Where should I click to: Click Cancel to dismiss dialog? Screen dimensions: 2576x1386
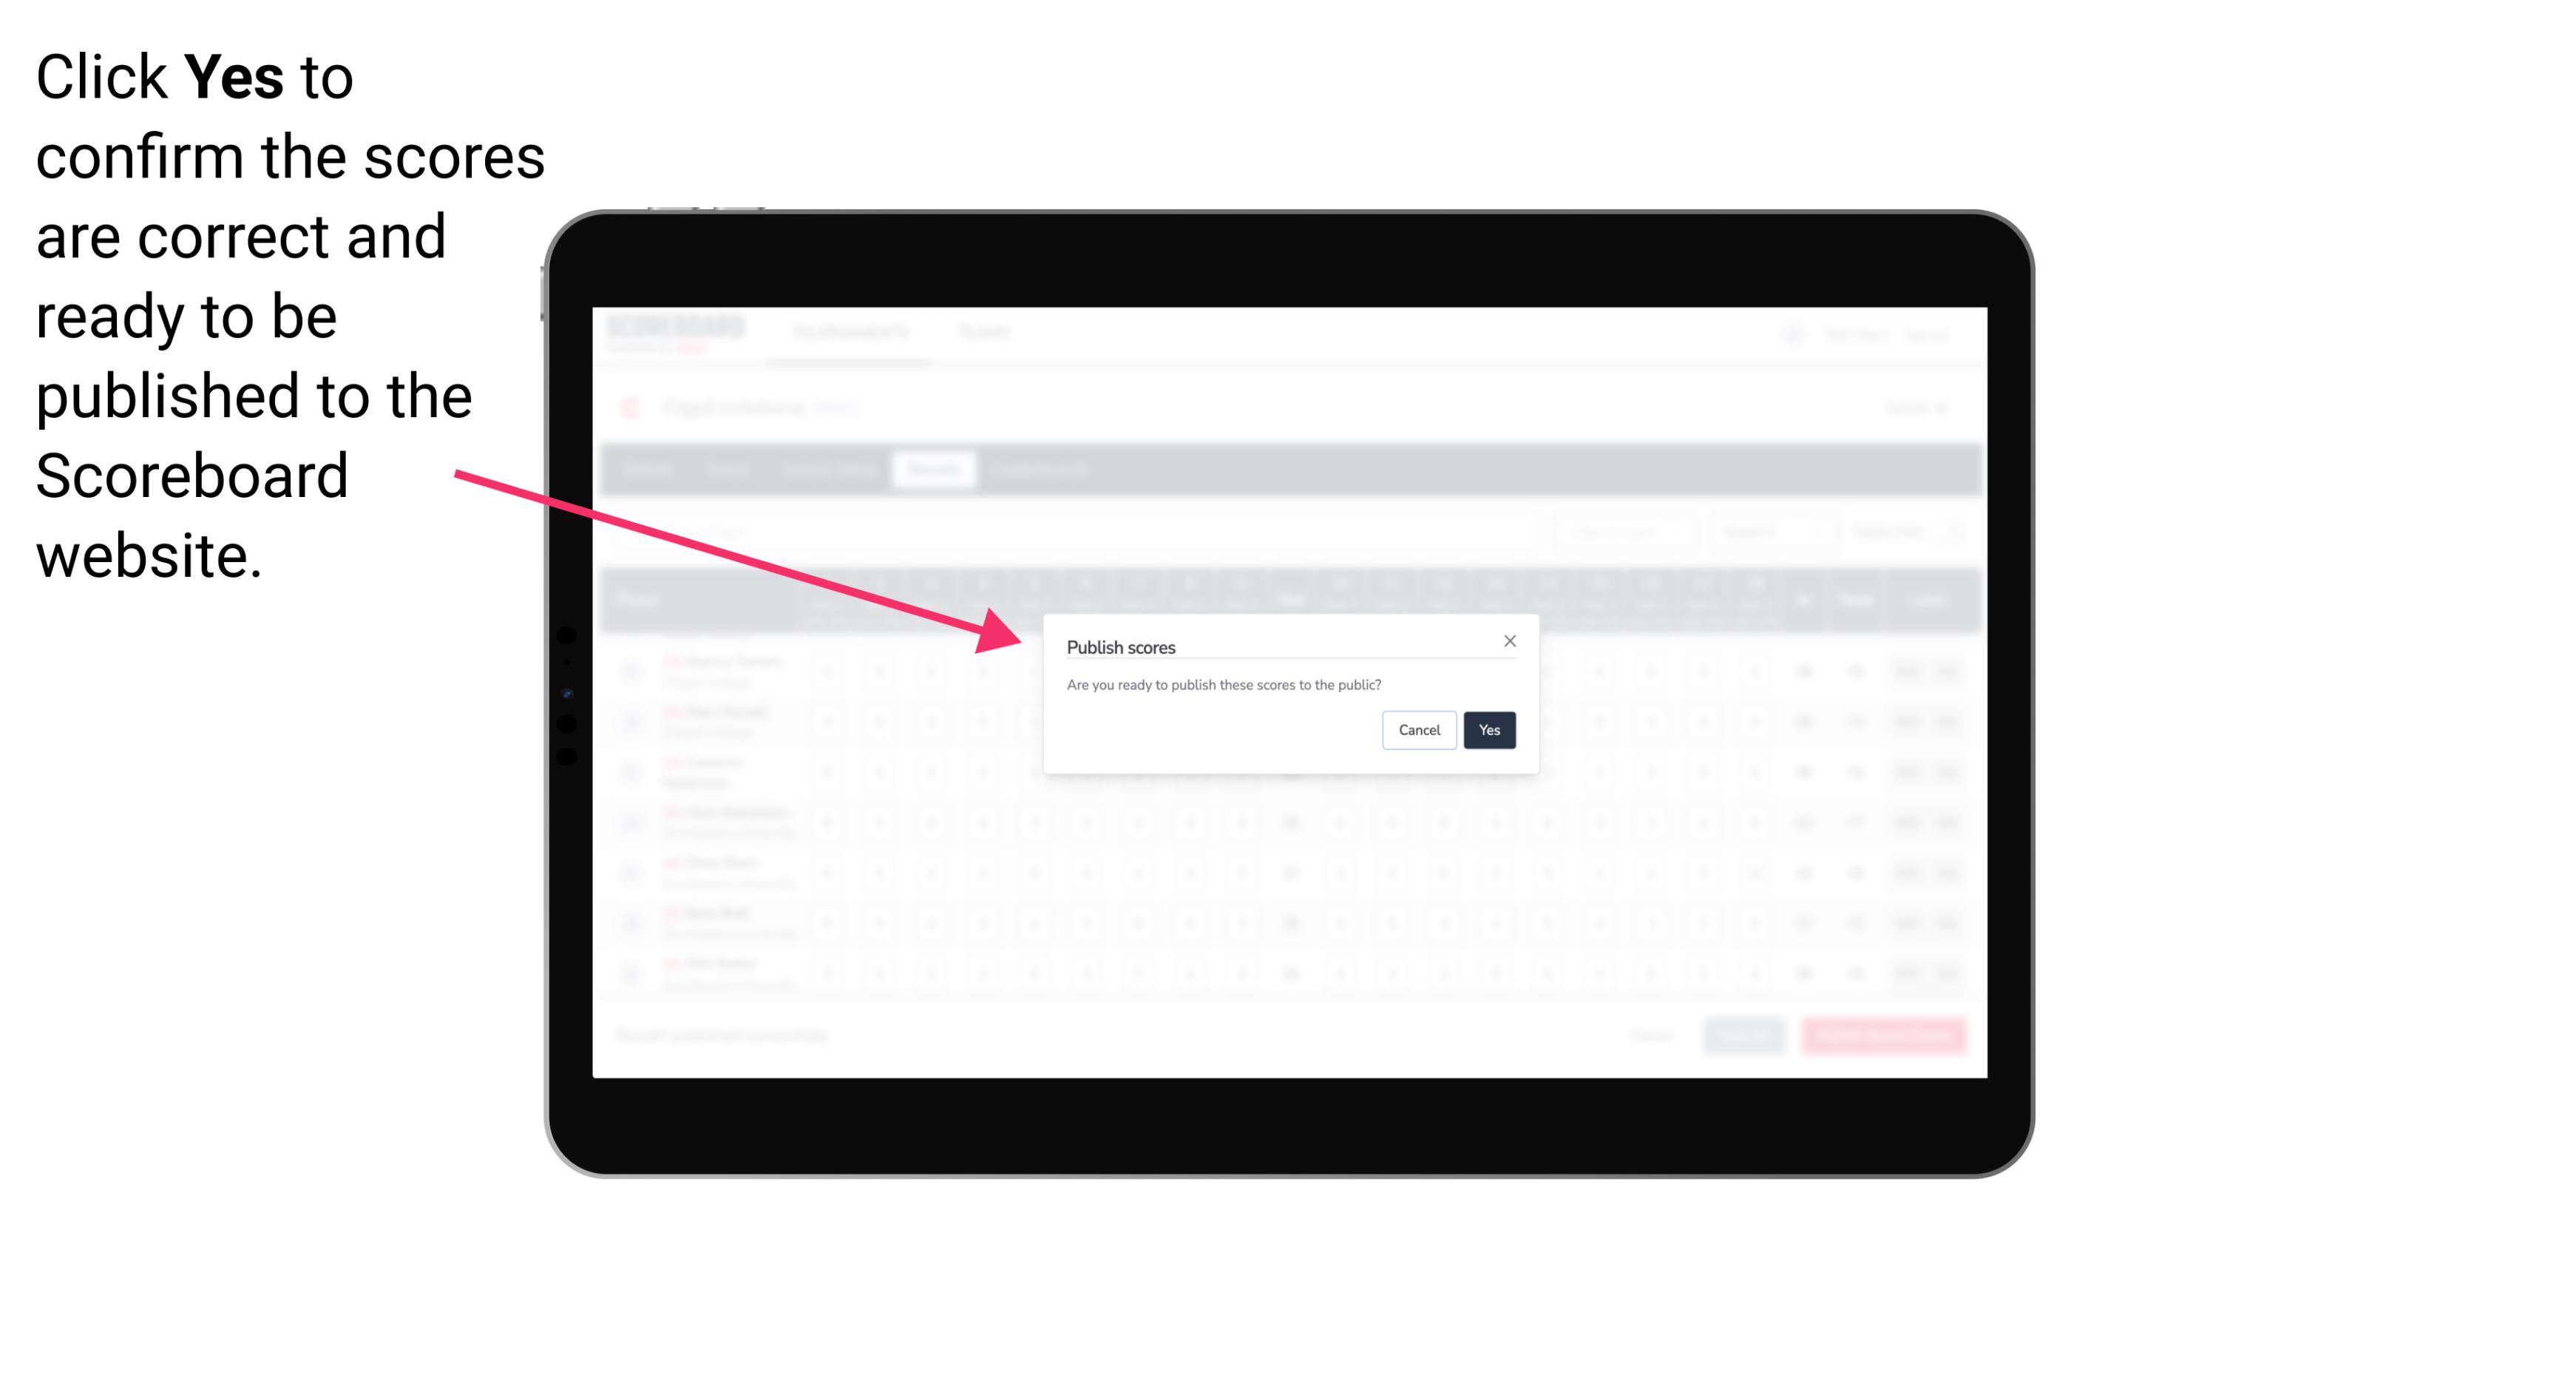1420,729
